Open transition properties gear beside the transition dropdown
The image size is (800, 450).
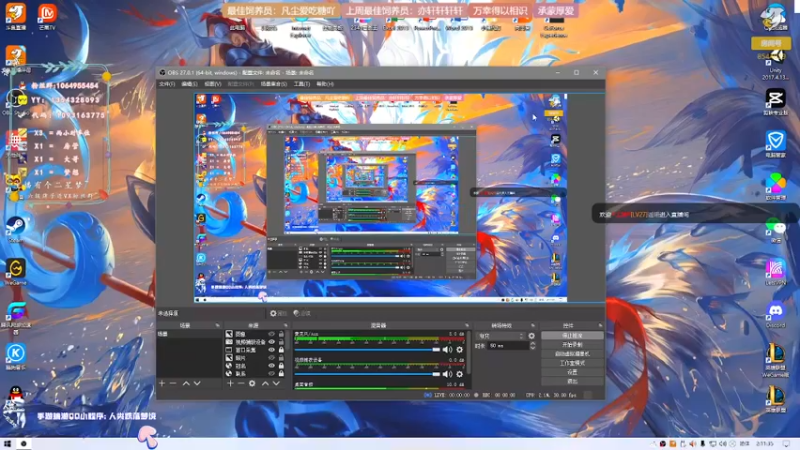[532, 336]
